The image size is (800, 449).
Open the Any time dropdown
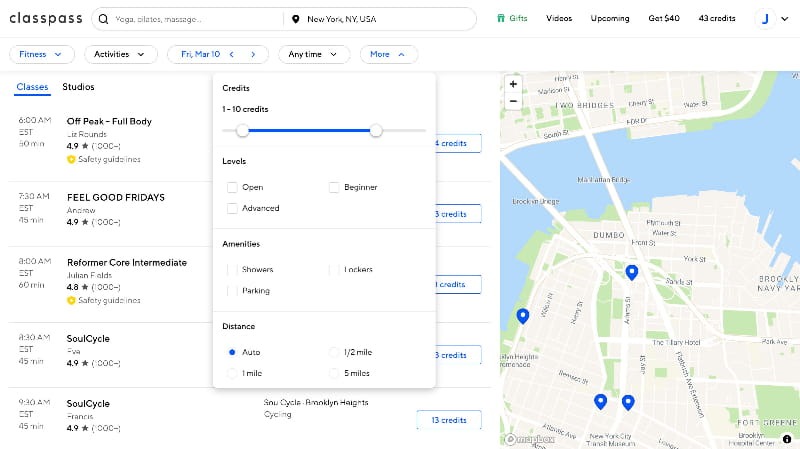[313, 54]
